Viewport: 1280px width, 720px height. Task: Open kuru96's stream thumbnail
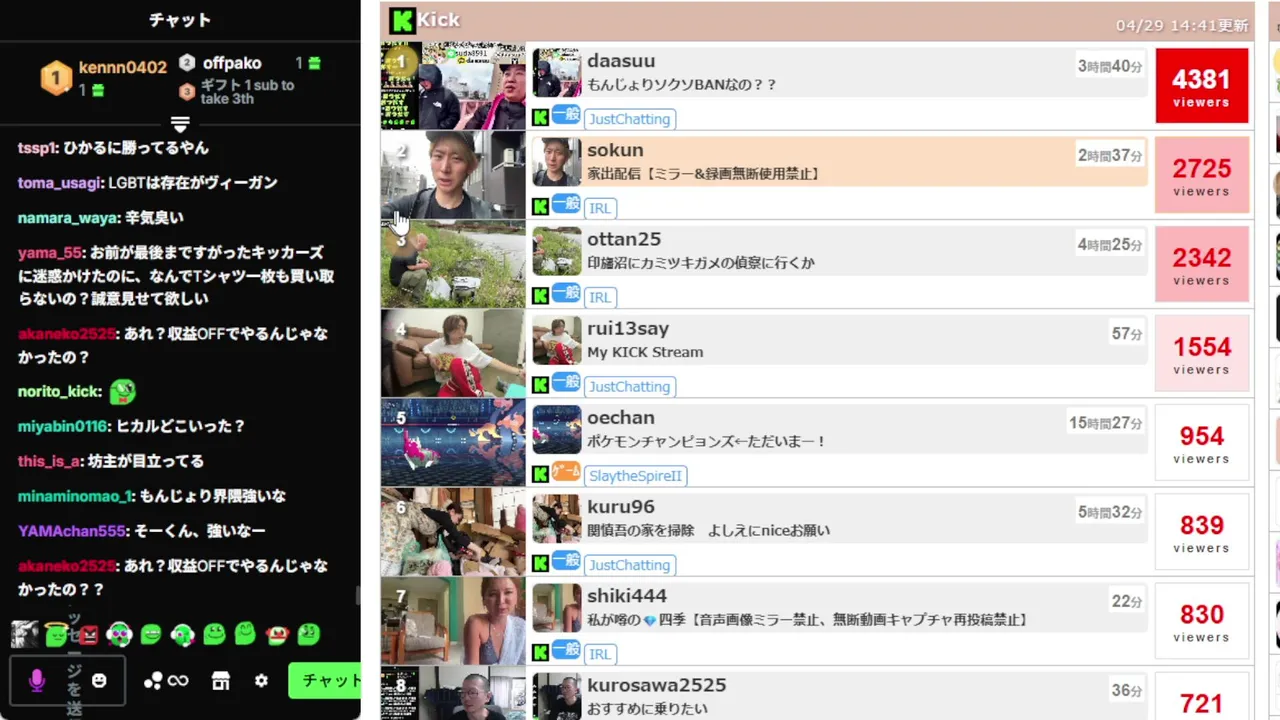point(453,532)
